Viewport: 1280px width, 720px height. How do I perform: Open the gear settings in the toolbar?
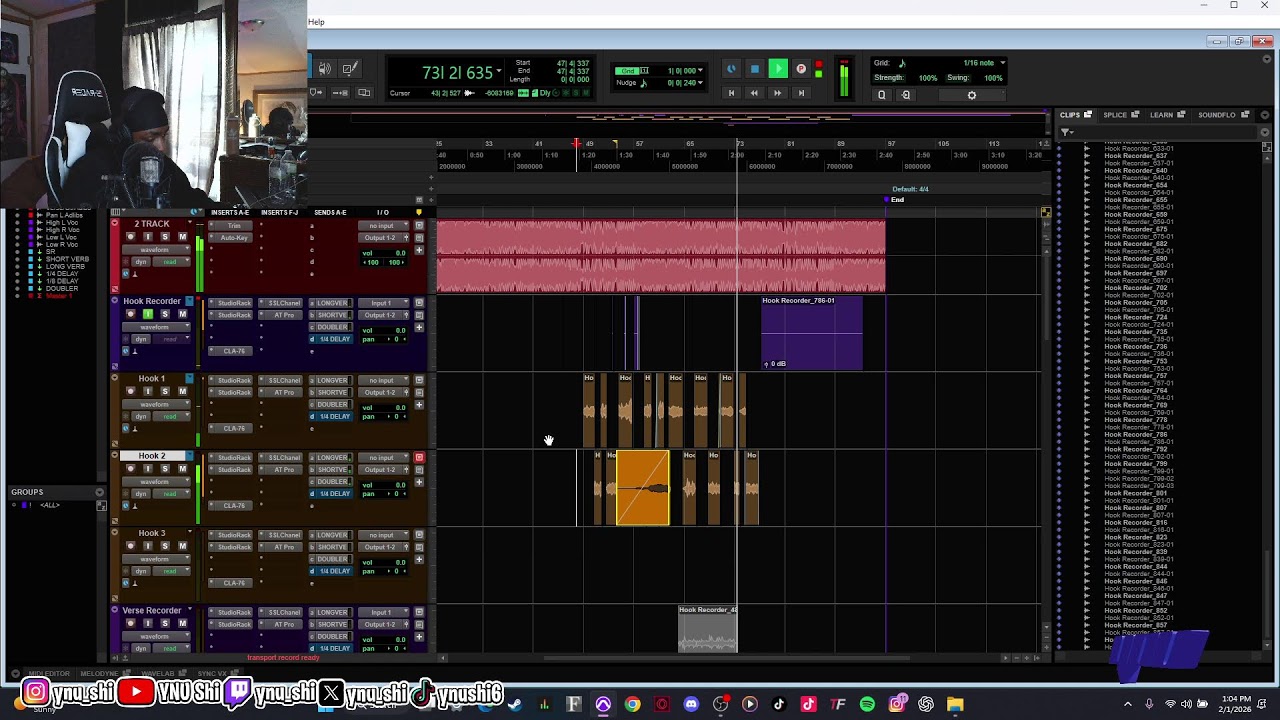click(971, 95)
